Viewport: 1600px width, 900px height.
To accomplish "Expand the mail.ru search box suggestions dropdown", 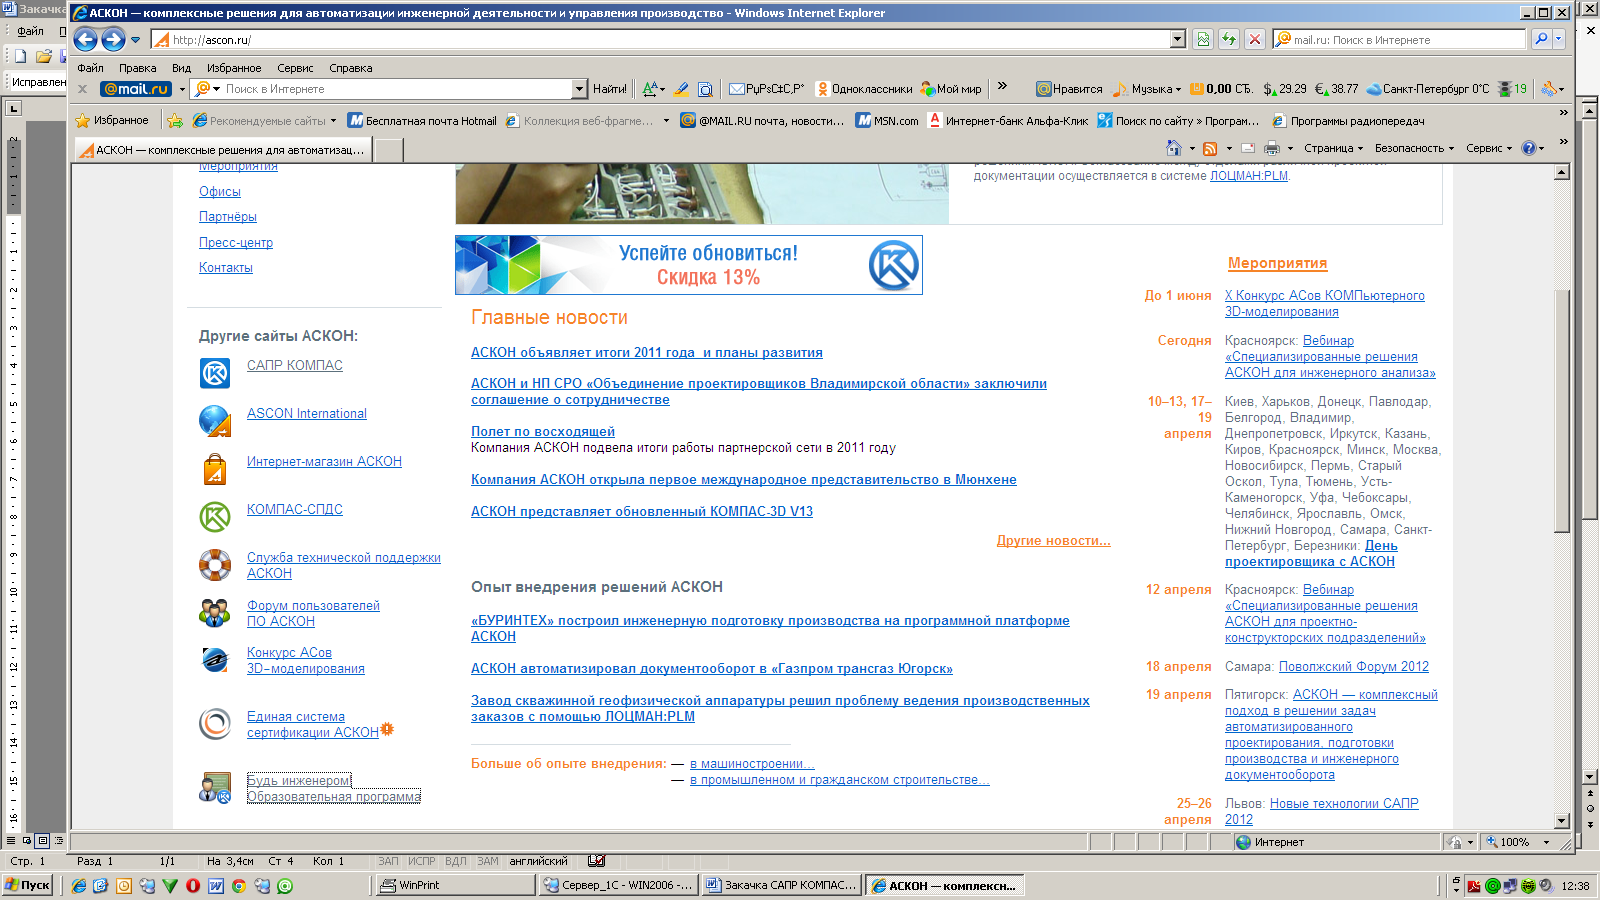I will (580, 89).
